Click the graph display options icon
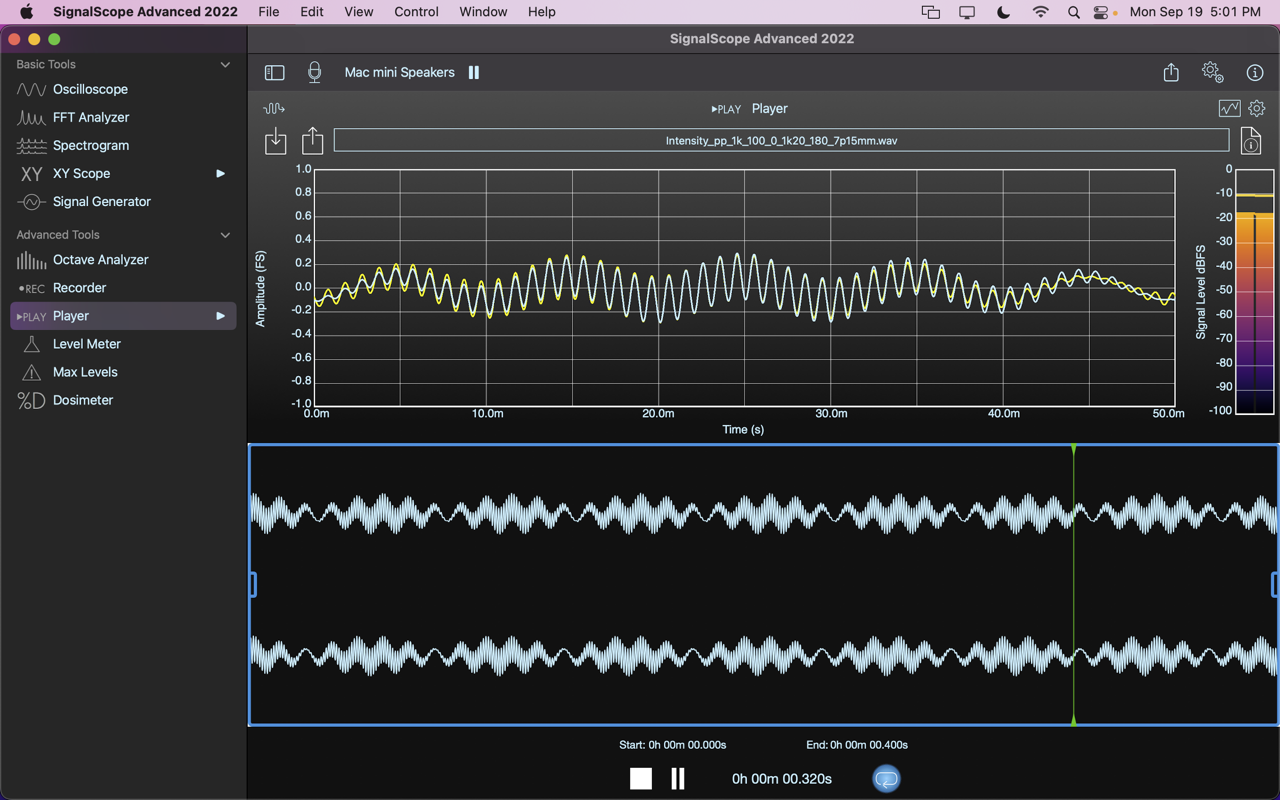The width and height of the screenshot is (1280, 800). click(x=1229, y=108)
